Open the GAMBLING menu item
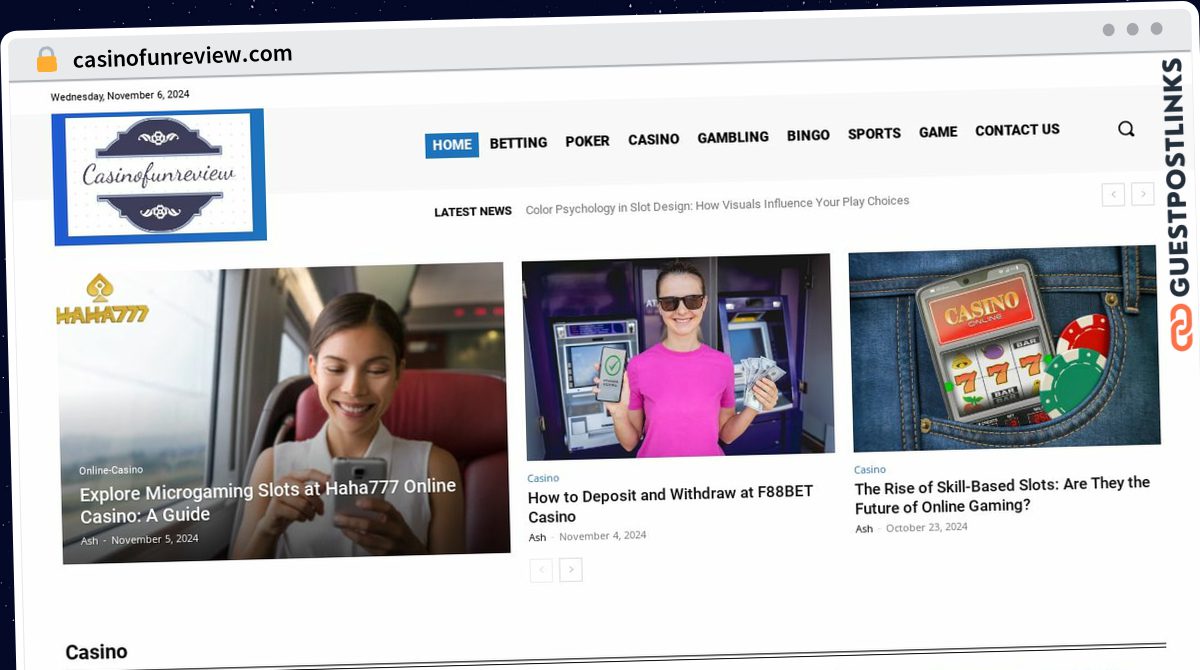This screenshot has height=670, width=1200. coord(733,137)
